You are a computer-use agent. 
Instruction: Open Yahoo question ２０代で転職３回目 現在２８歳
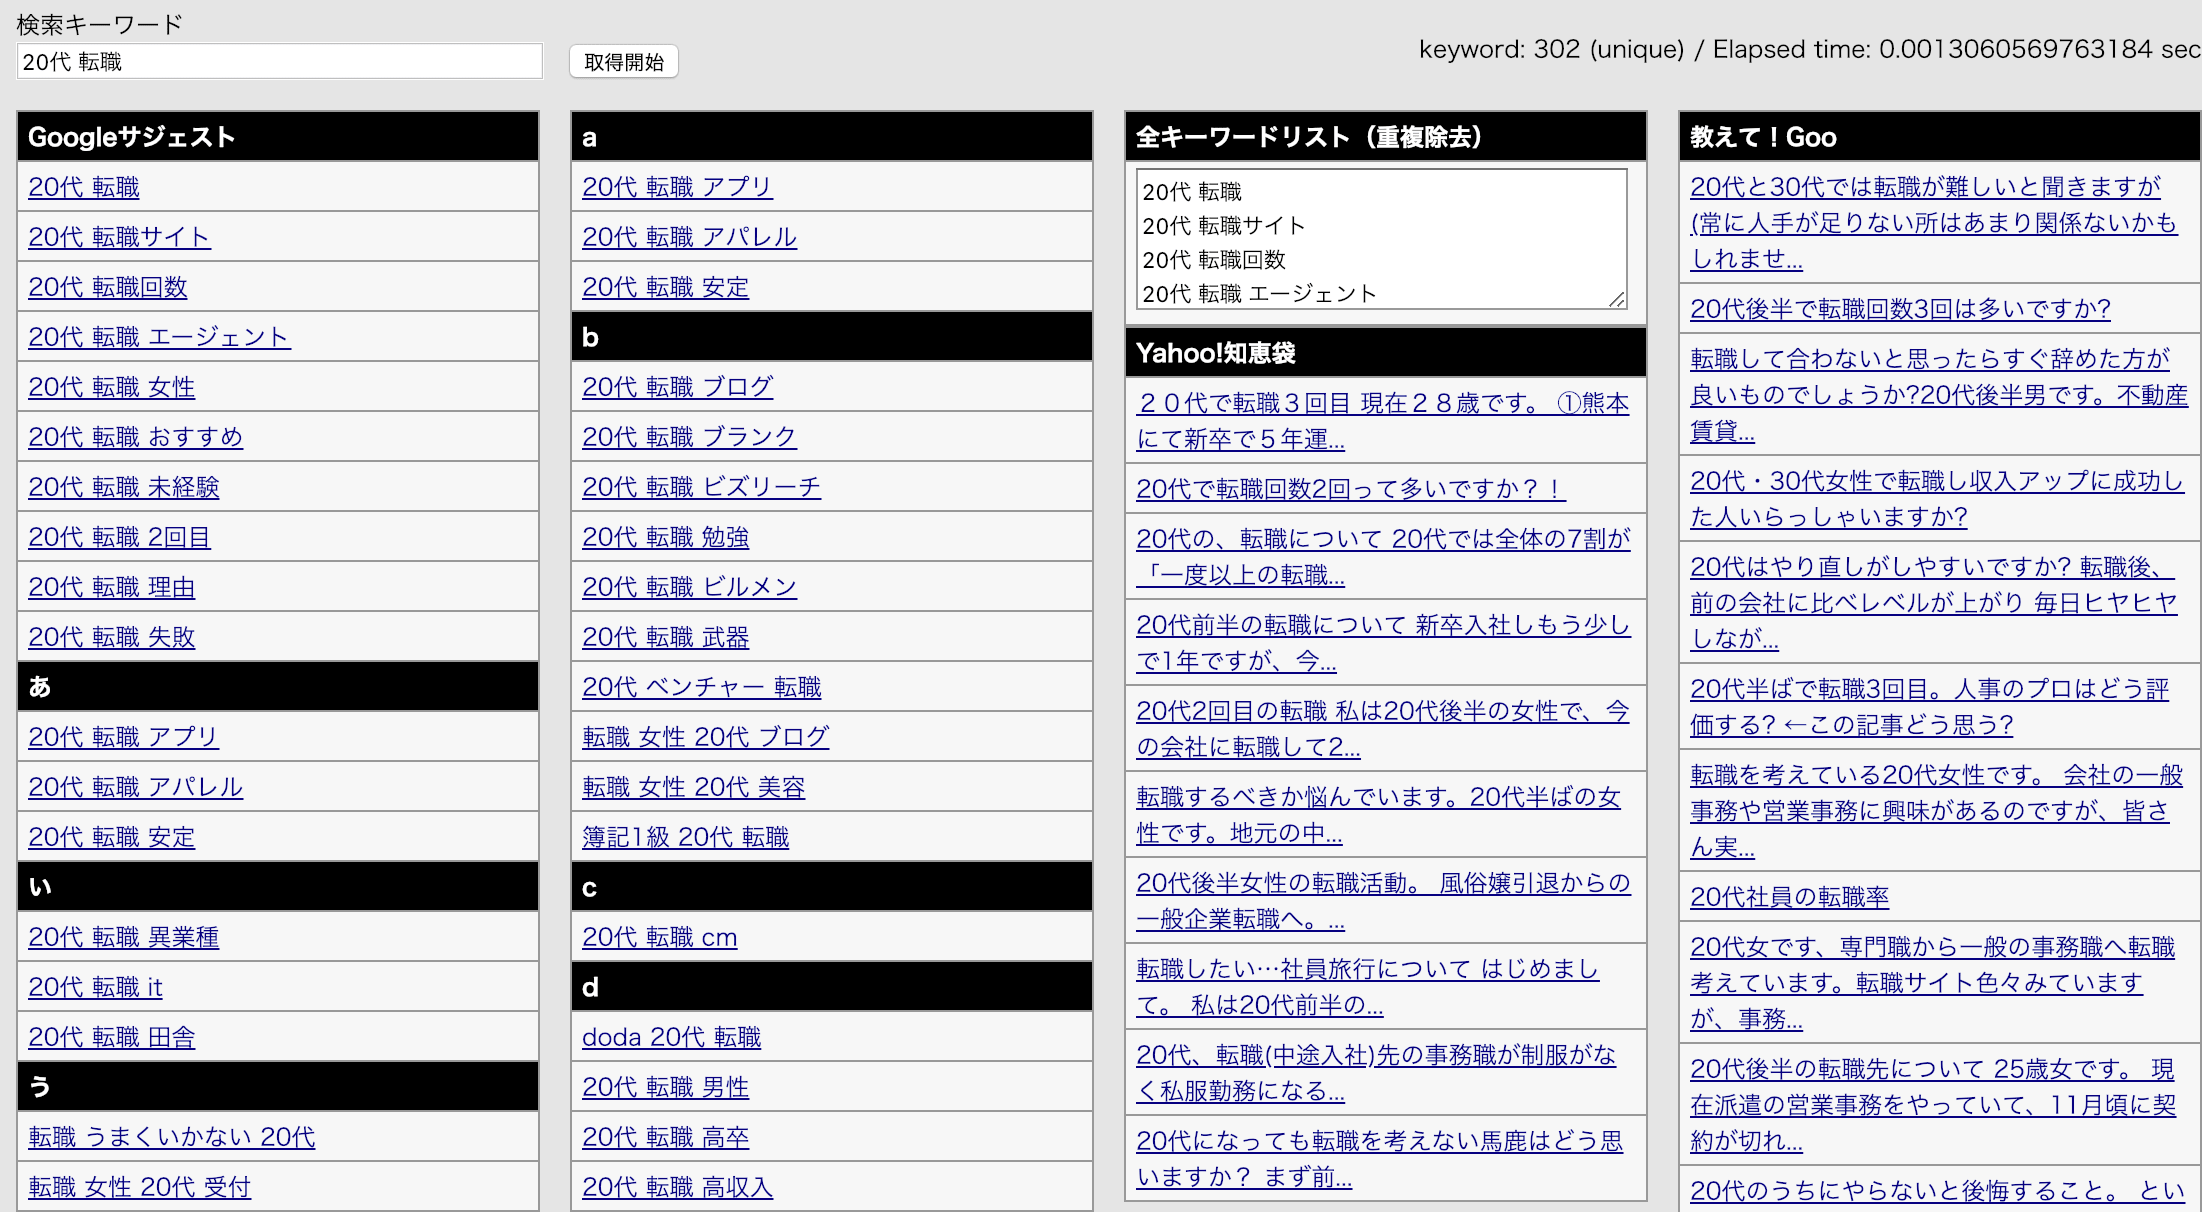tap(1383, 421)
